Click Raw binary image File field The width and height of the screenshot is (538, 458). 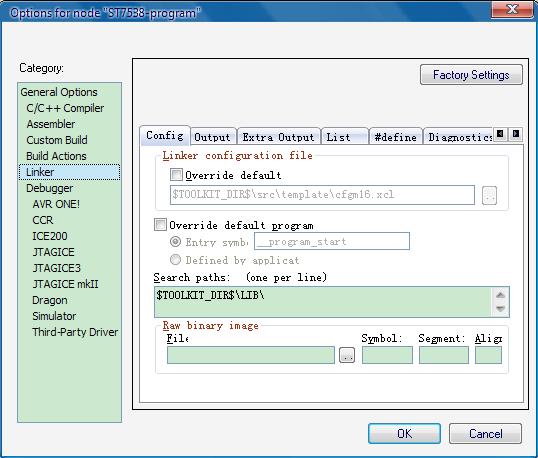coord(251,355)
